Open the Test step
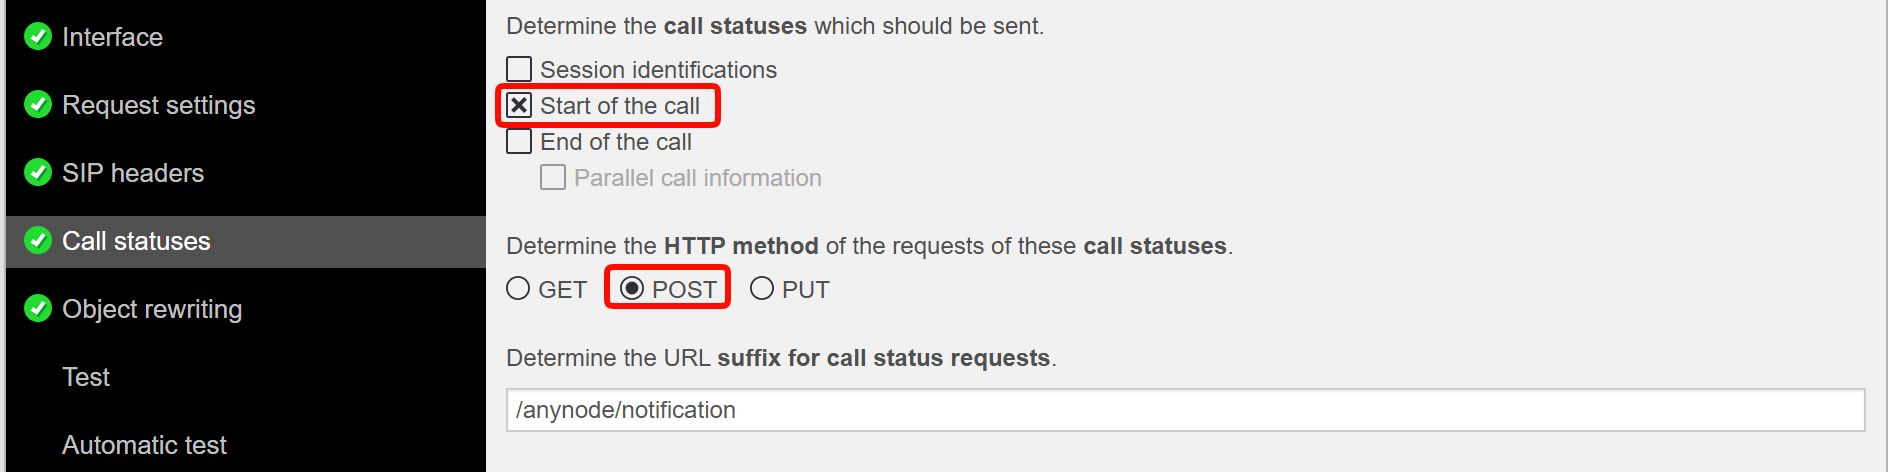This screenshot has width=1888, height=472. 86,377
